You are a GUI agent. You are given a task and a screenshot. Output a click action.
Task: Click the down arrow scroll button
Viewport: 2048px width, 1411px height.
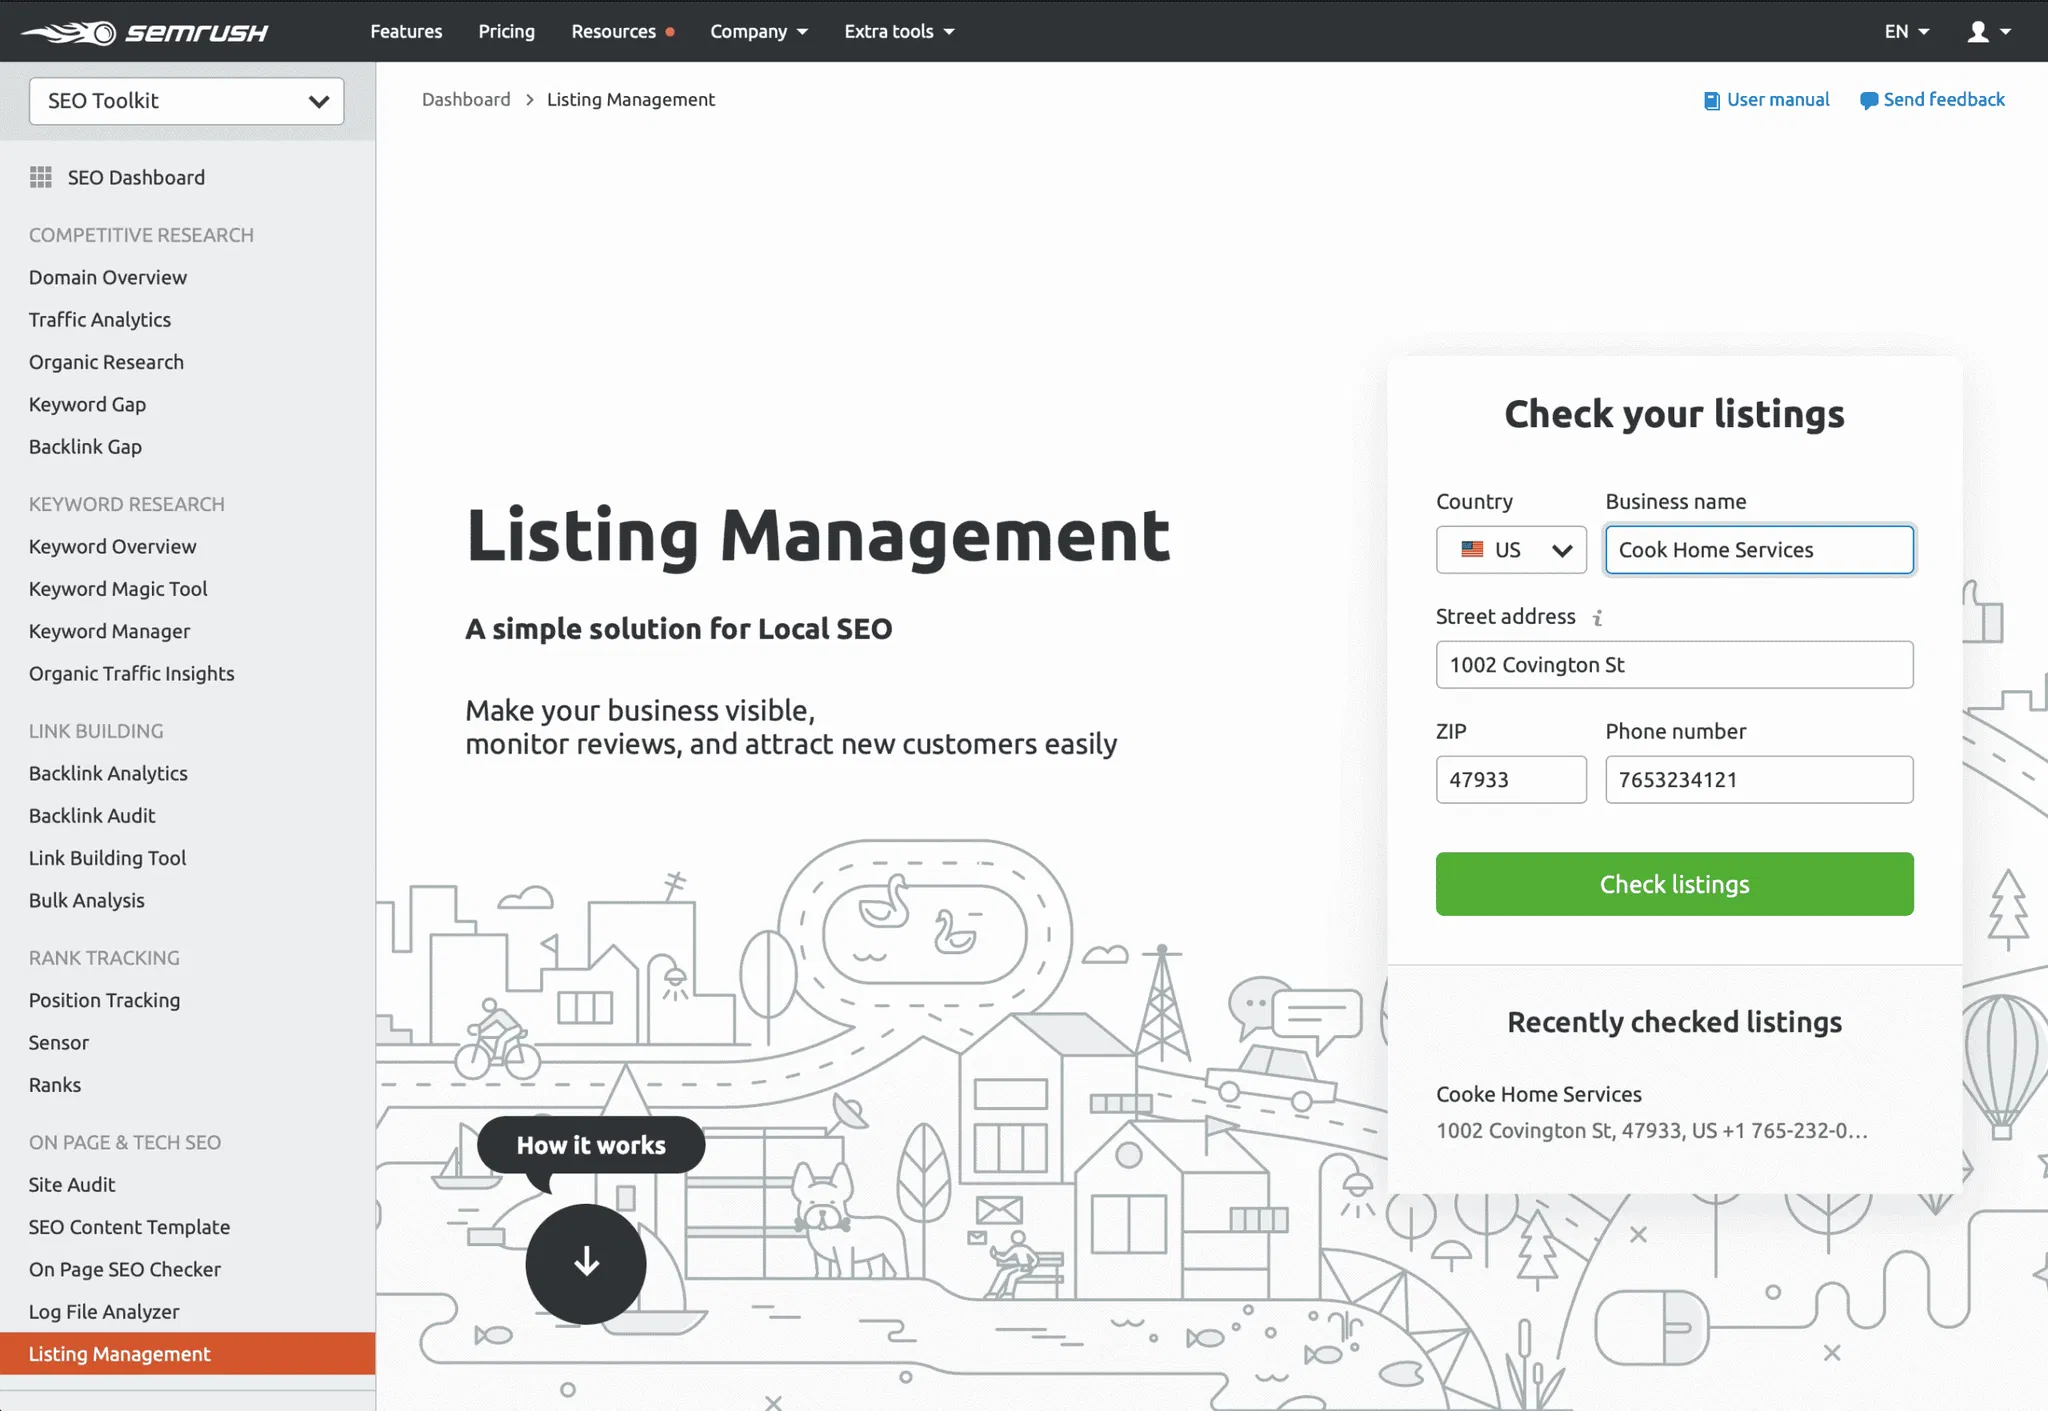tap(586, 1263)
